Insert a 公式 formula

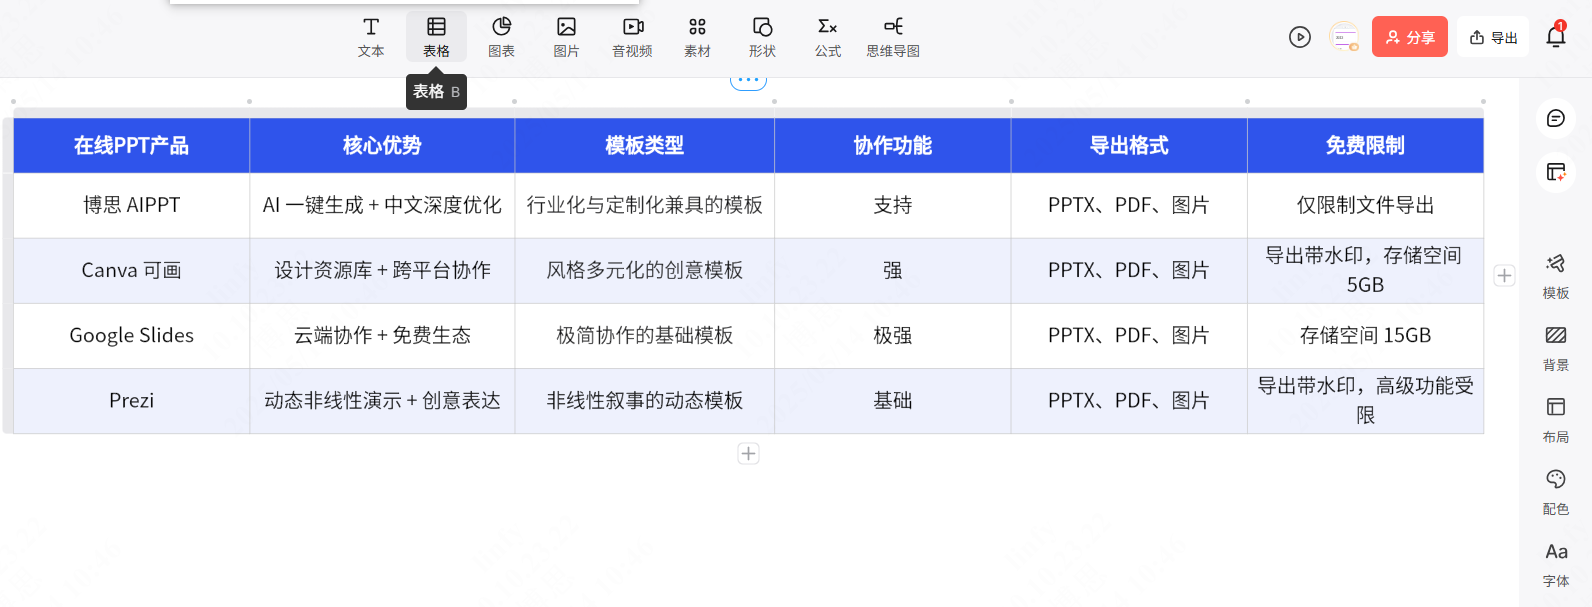tap(828, 37)
